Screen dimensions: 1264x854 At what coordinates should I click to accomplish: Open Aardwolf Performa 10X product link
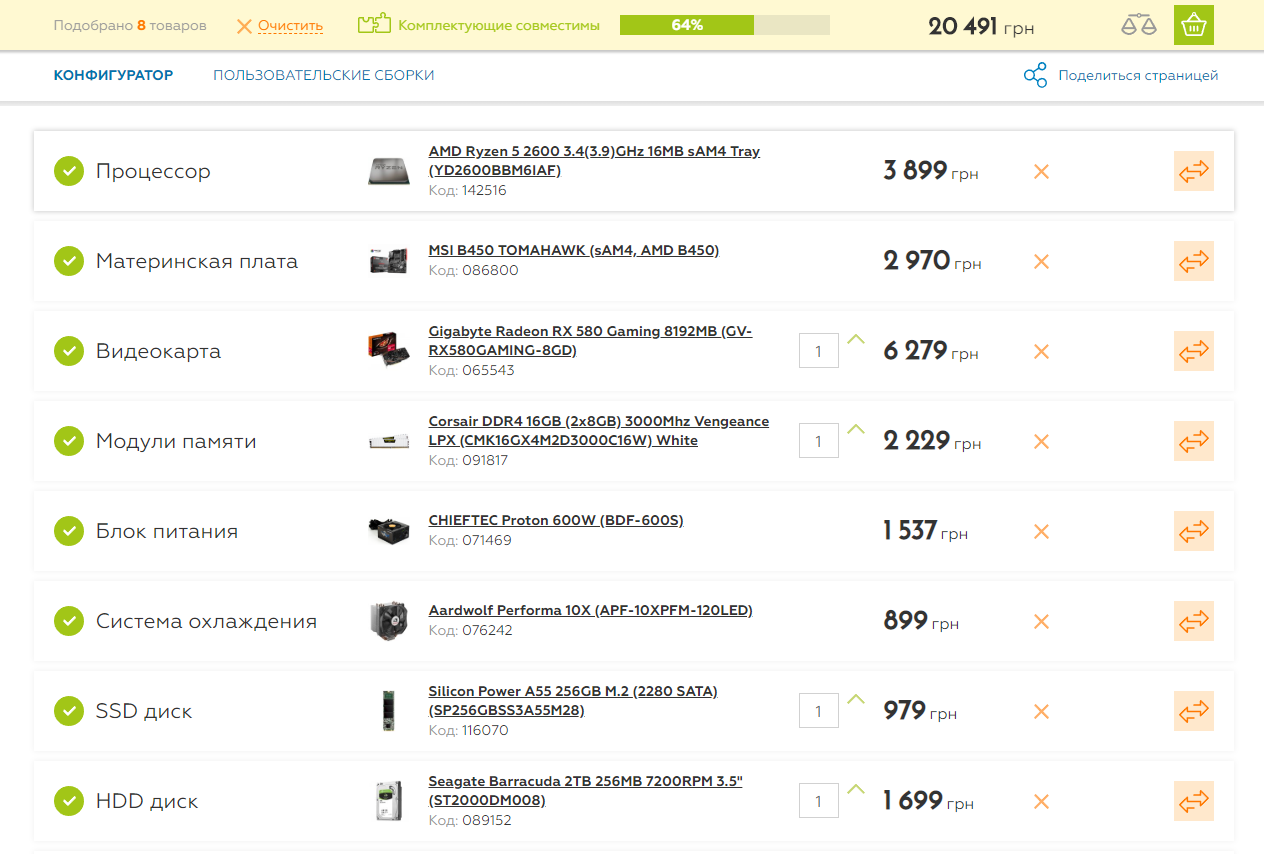(590, 610)
